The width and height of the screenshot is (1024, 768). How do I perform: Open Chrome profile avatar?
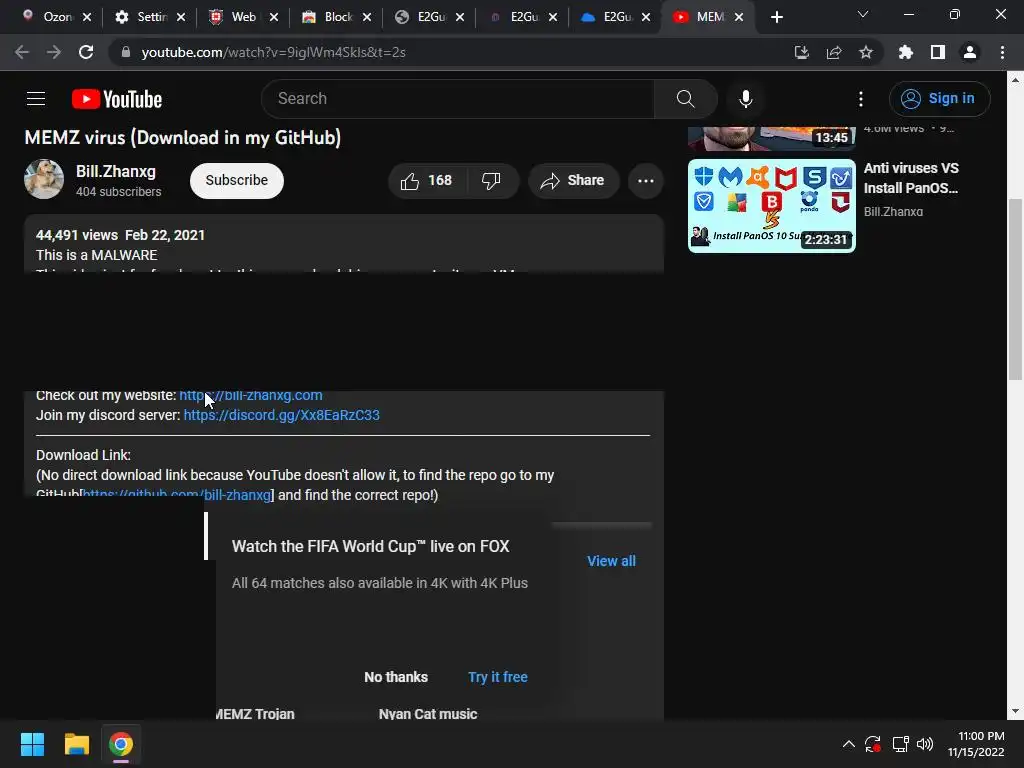tap(970, 52)
